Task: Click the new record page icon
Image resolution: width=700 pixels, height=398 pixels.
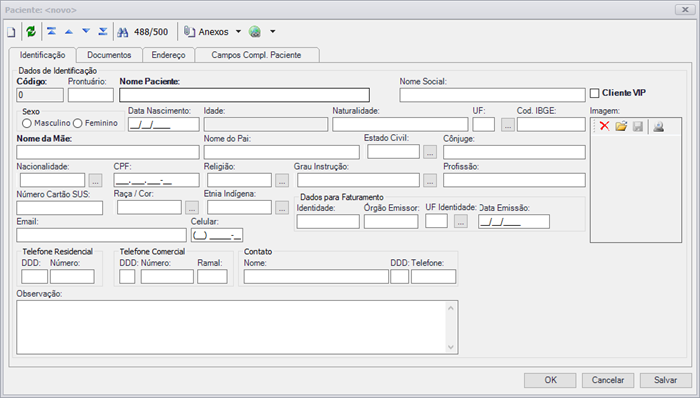Action: [11, 32]
